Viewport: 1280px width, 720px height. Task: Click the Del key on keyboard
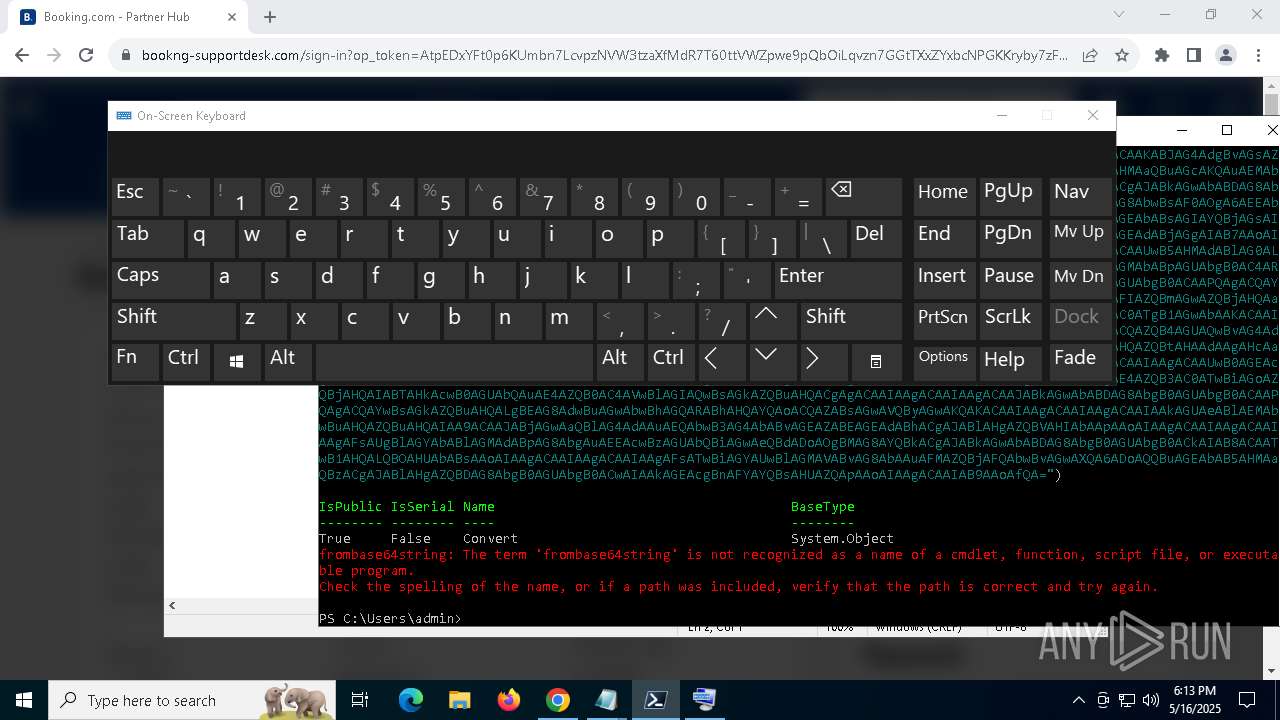coord(875,239)
